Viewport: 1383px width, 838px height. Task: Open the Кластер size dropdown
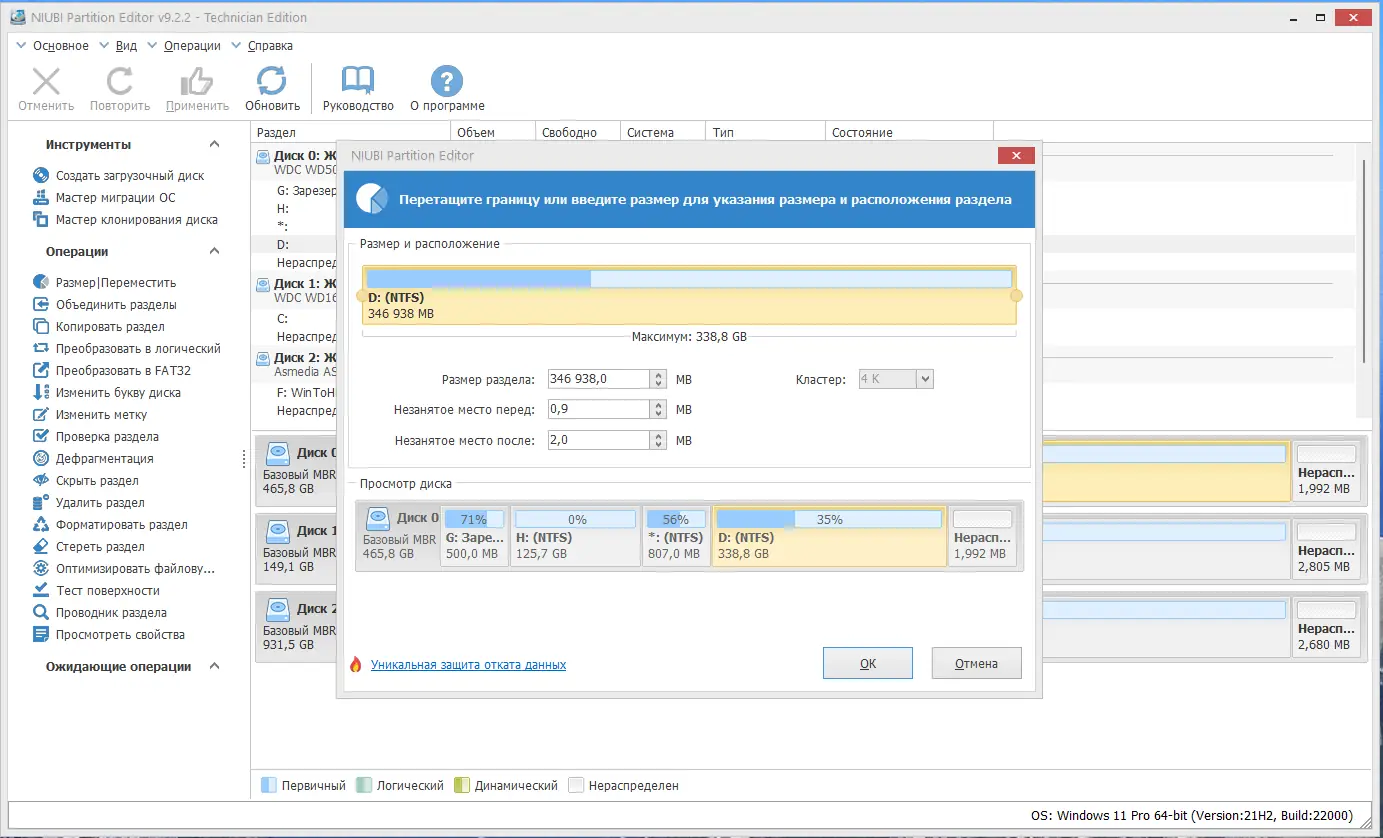point(924,379)
